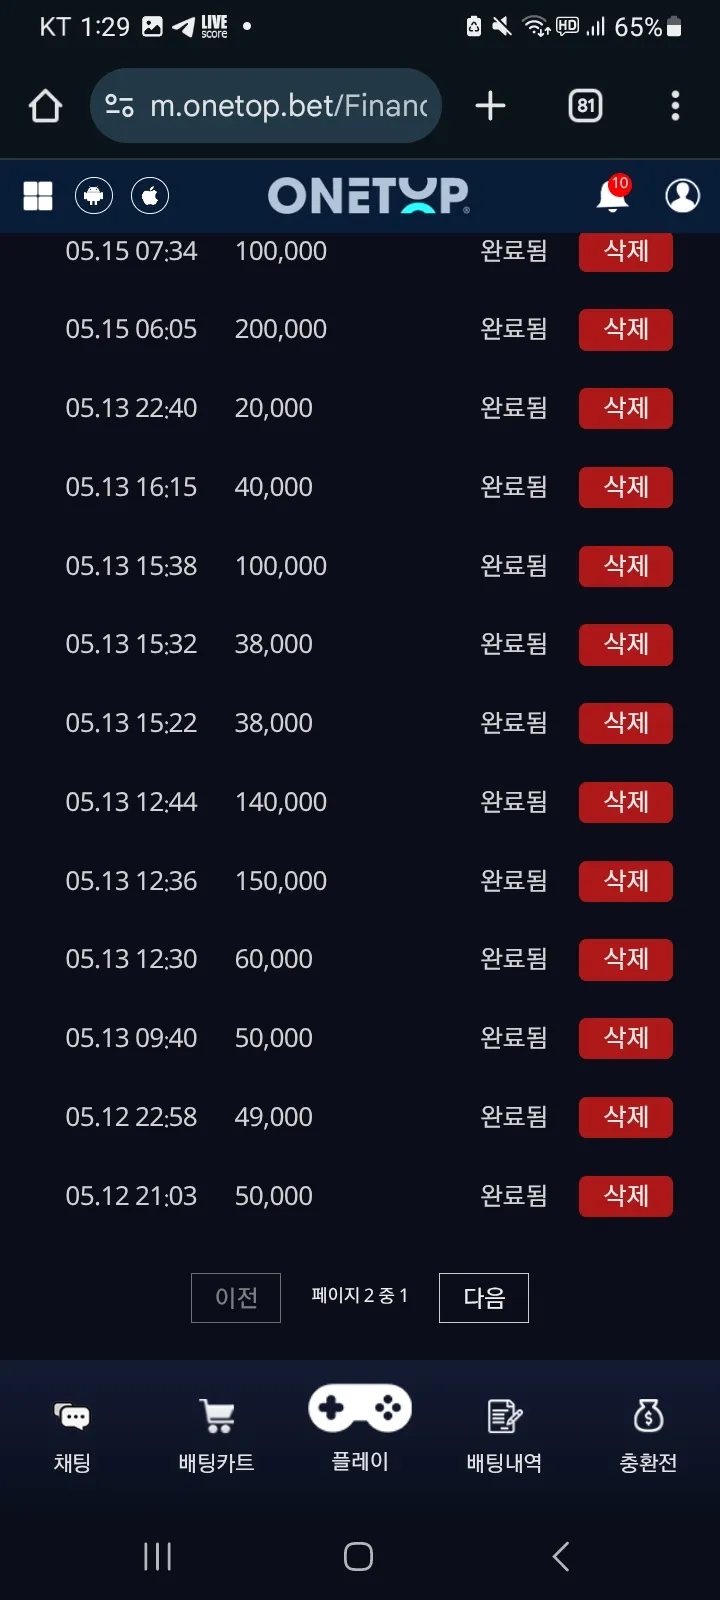Delete the 05.15 06:05 200,000 entry

[x=626, y=329]
